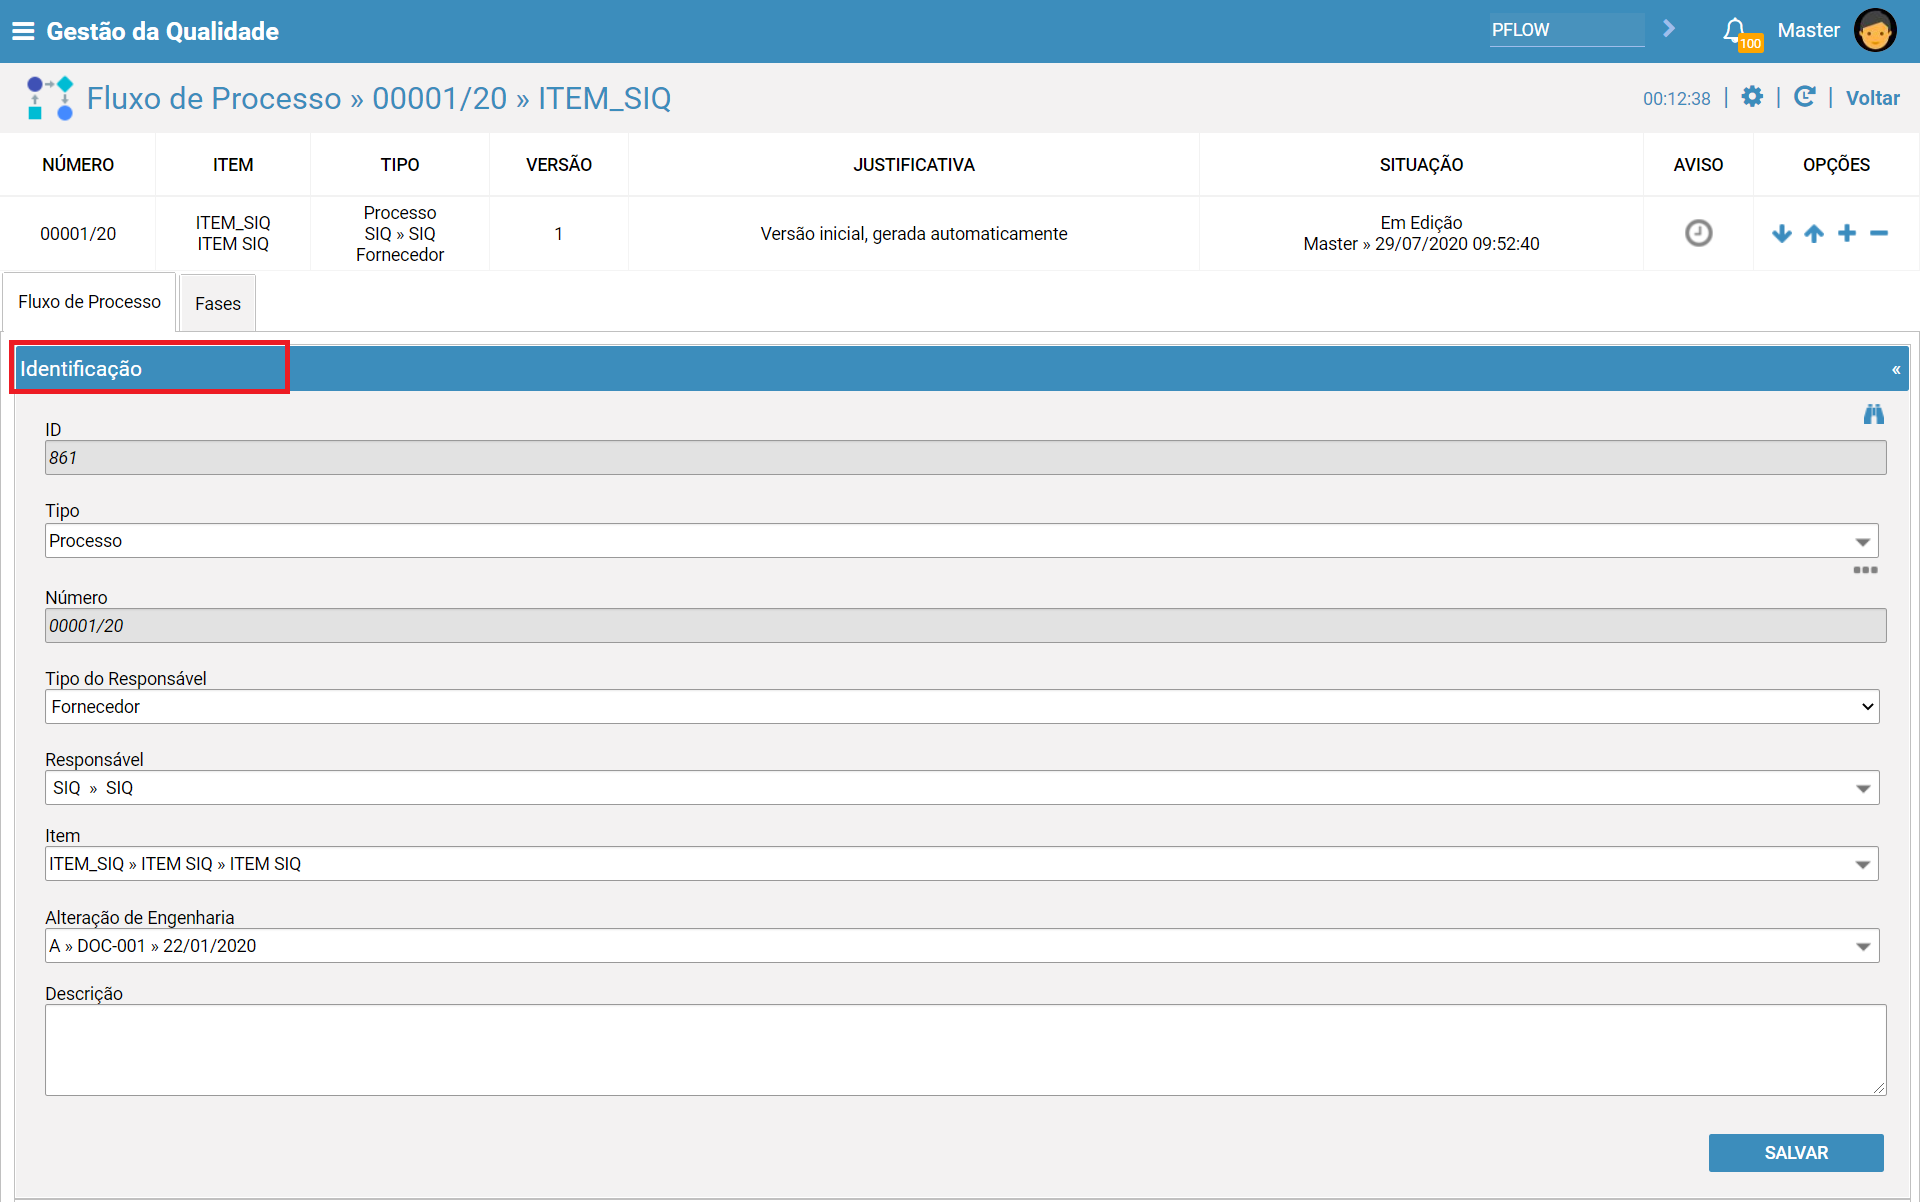This screenshot has height=1202, width=1920.
Task: Click the plus option icon
Action: coord(1847,233)
